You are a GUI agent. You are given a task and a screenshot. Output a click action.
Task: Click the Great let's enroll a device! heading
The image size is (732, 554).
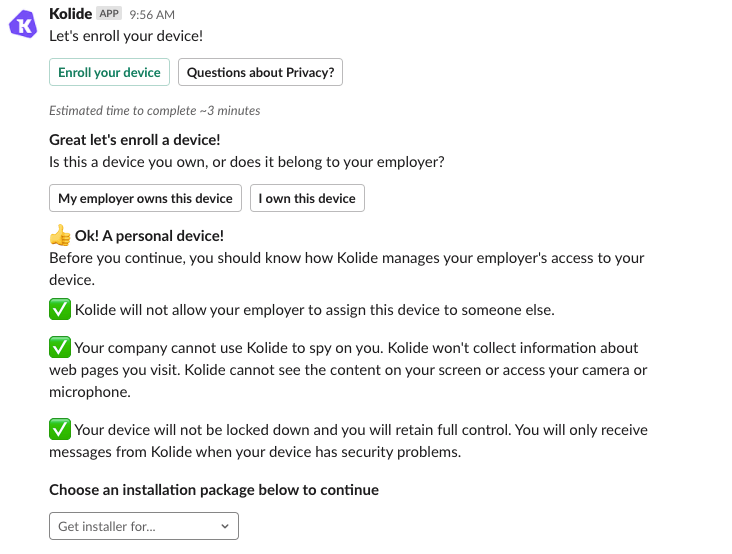(x=134, y=140)
